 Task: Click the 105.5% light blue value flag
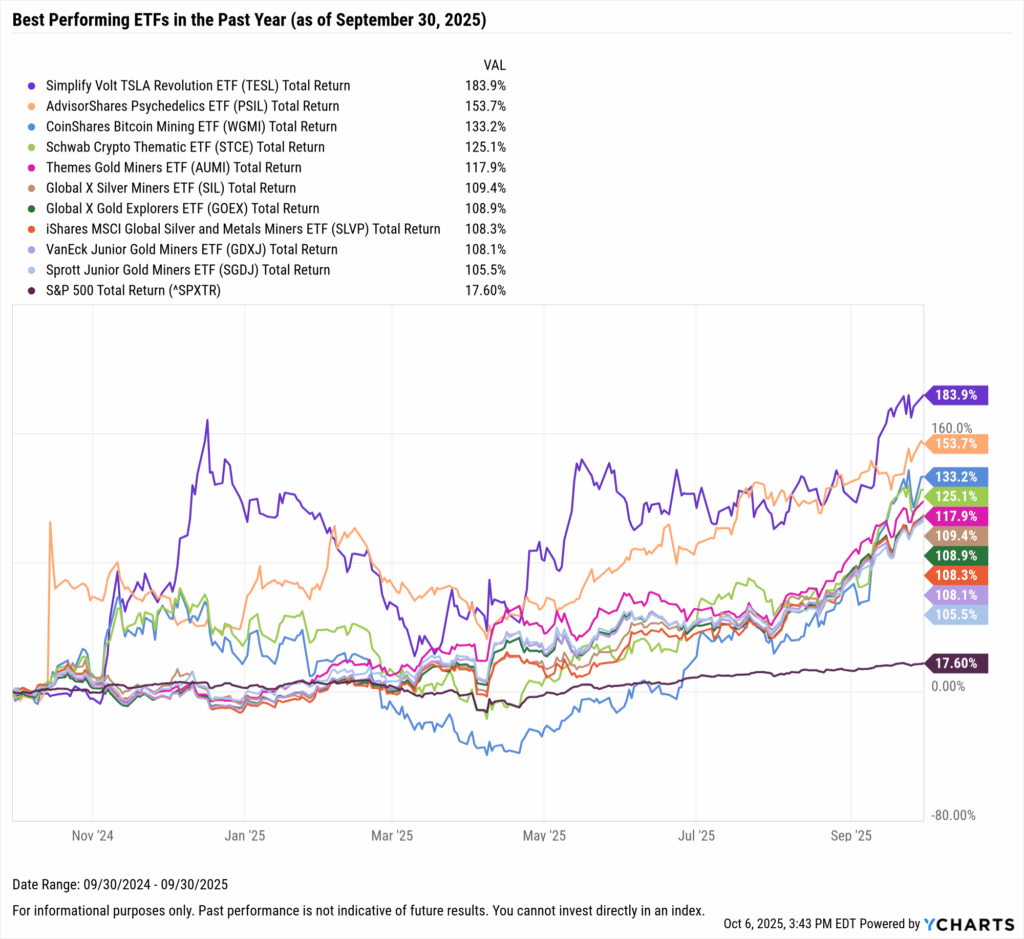click(x=957, y=614)
